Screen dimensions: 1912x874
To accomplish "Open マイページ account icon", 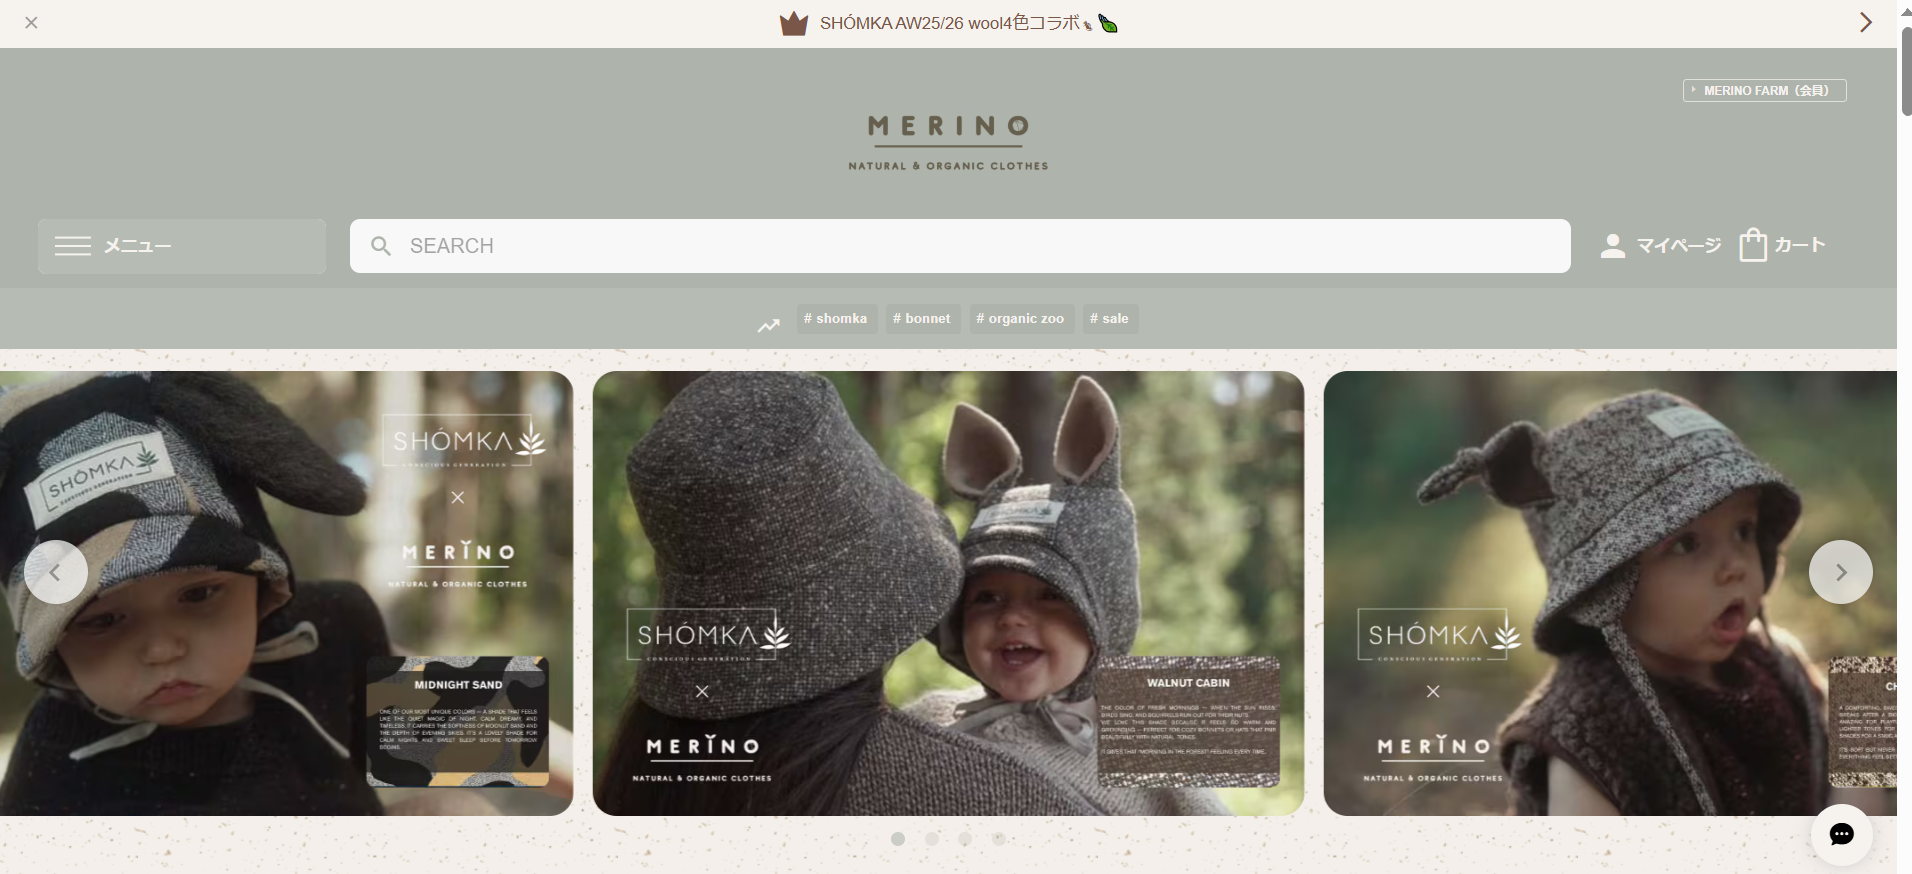I will click(x=1612, y=246).
